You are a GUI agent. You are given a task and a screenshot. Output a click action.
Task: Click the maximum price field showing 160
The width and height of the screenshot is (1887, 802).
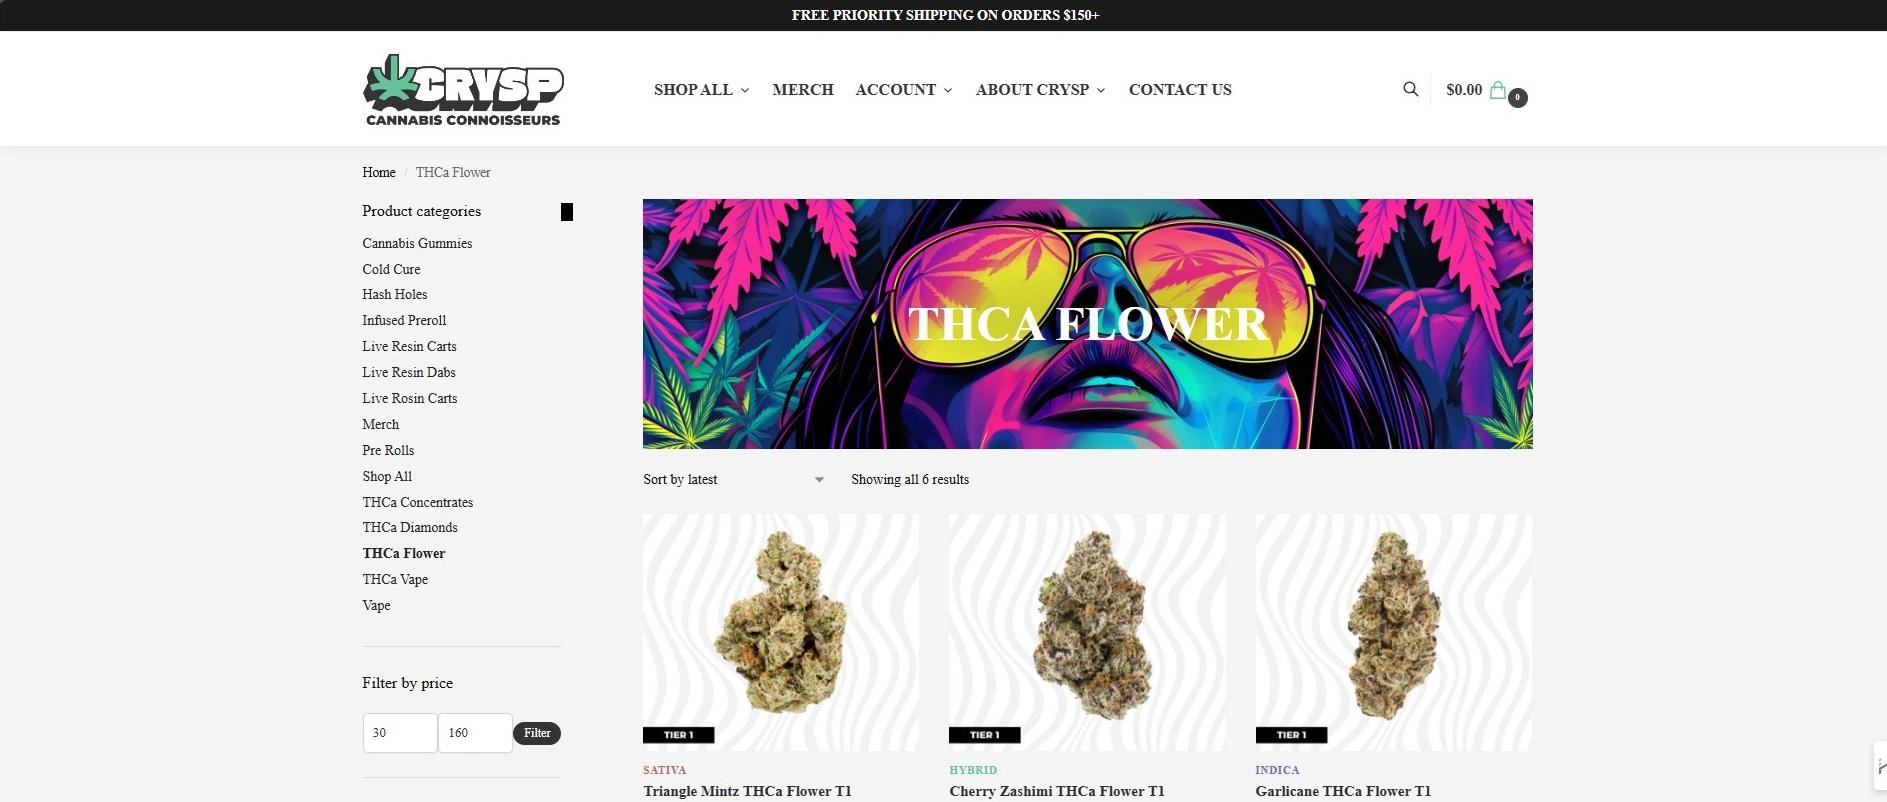click(x=475, y=733)
